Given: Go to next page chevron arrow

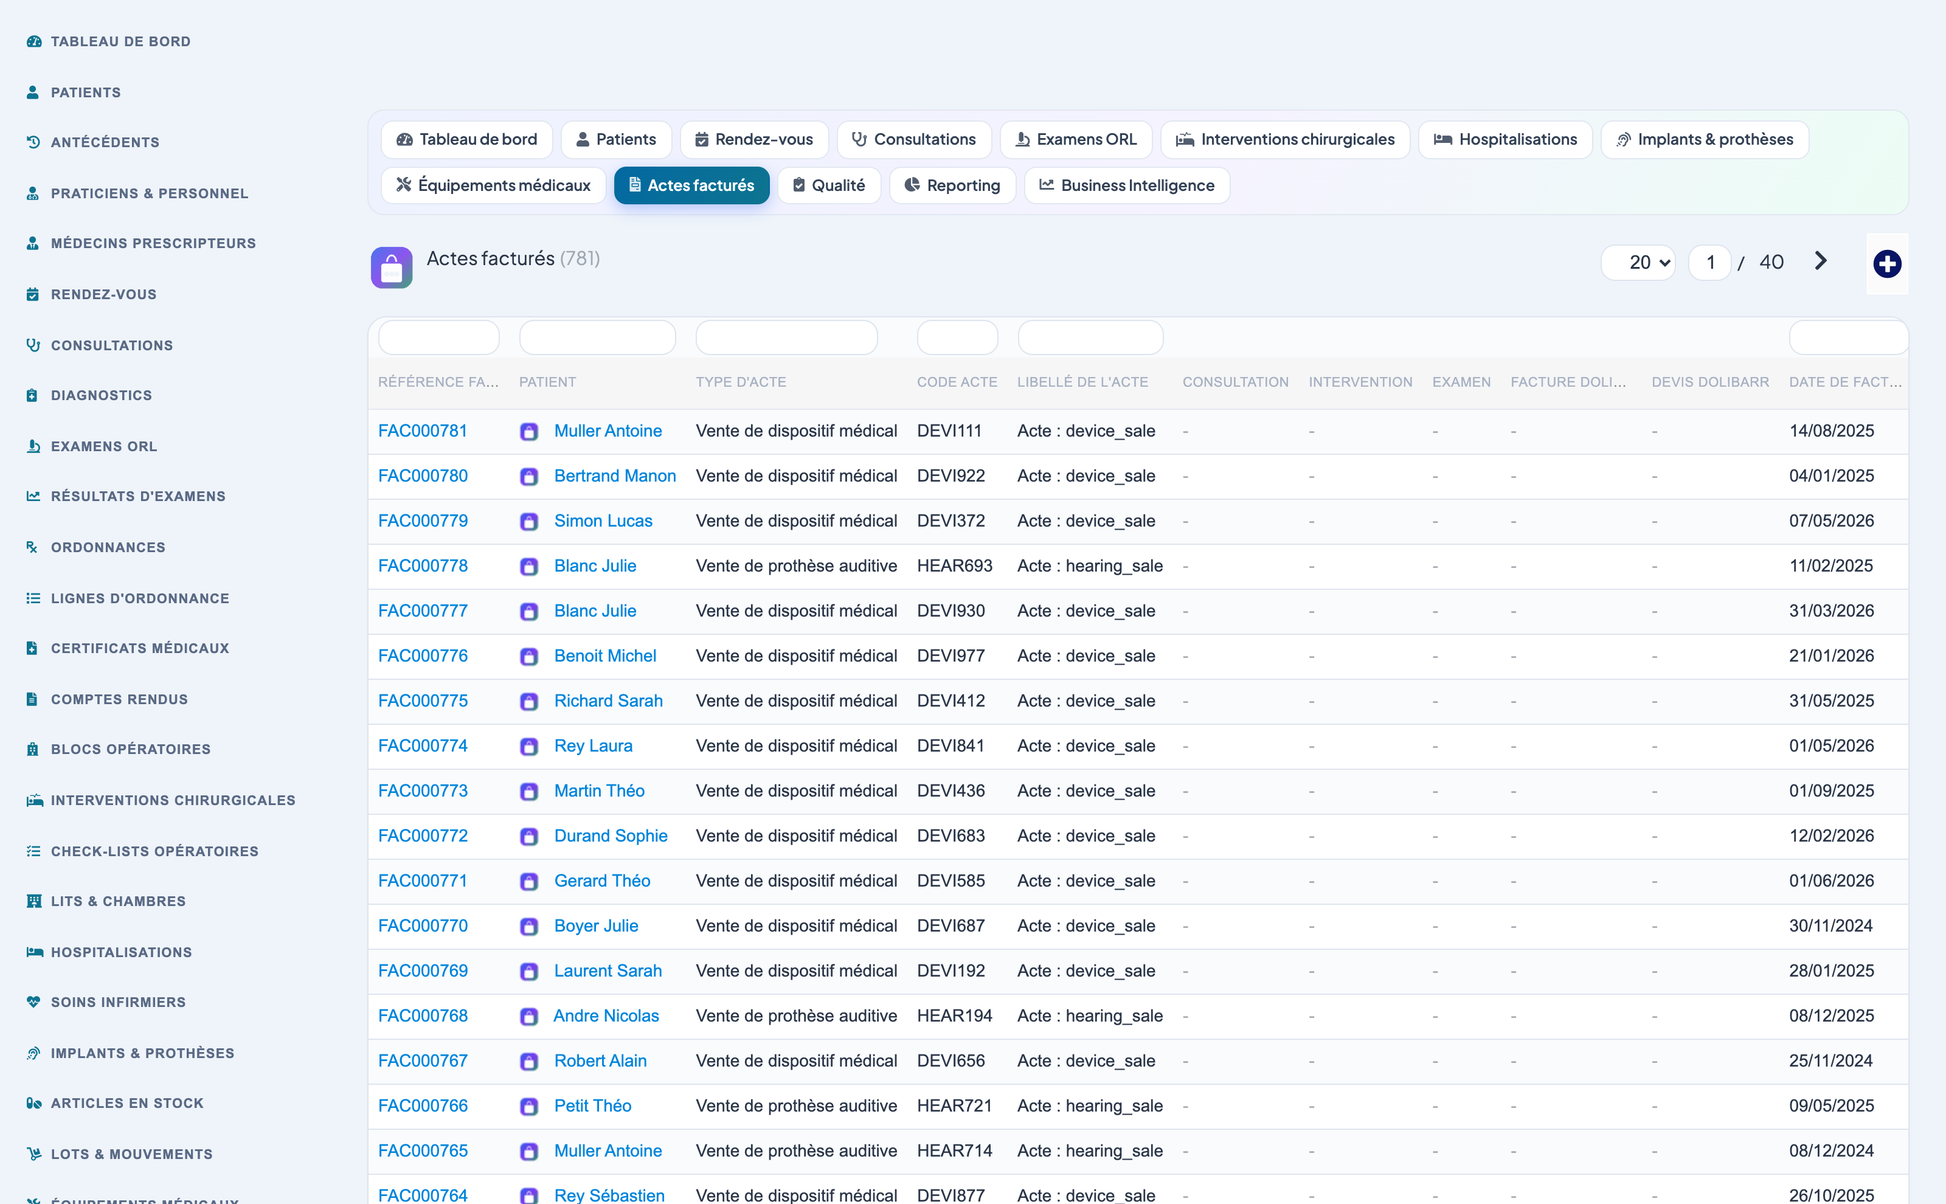Looking at the screenshot, I should click(1821, 261).
